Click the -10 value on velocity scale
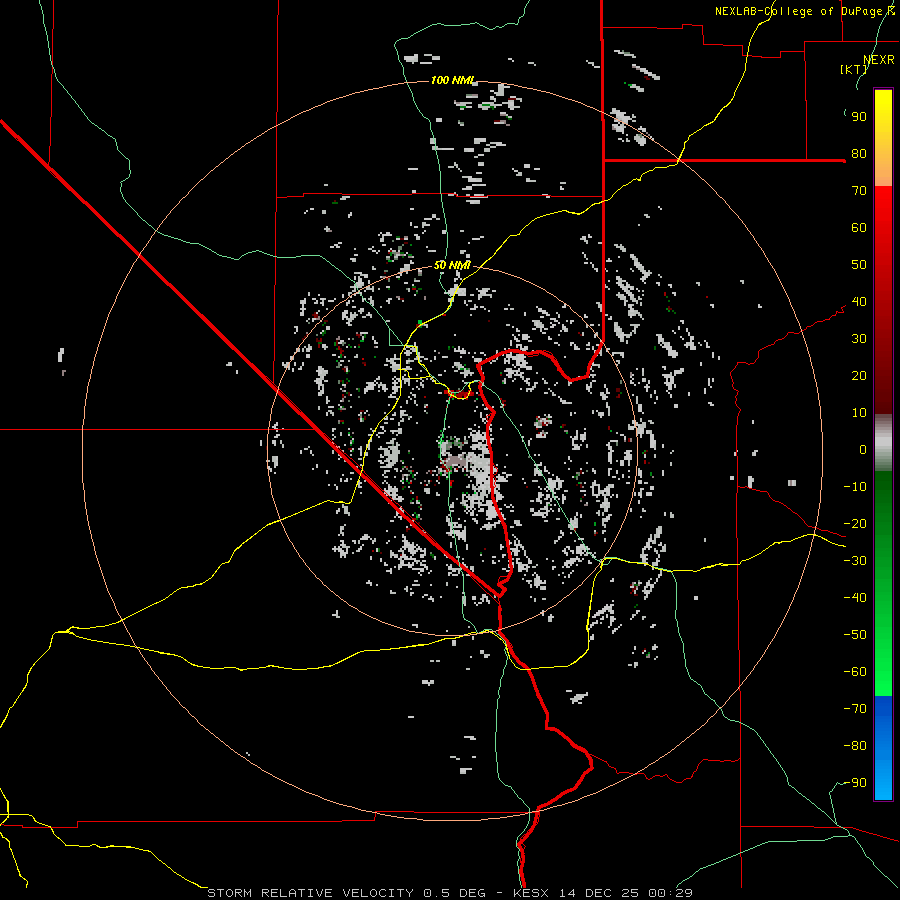Screen dimensions: 900x900 point(855,487)
